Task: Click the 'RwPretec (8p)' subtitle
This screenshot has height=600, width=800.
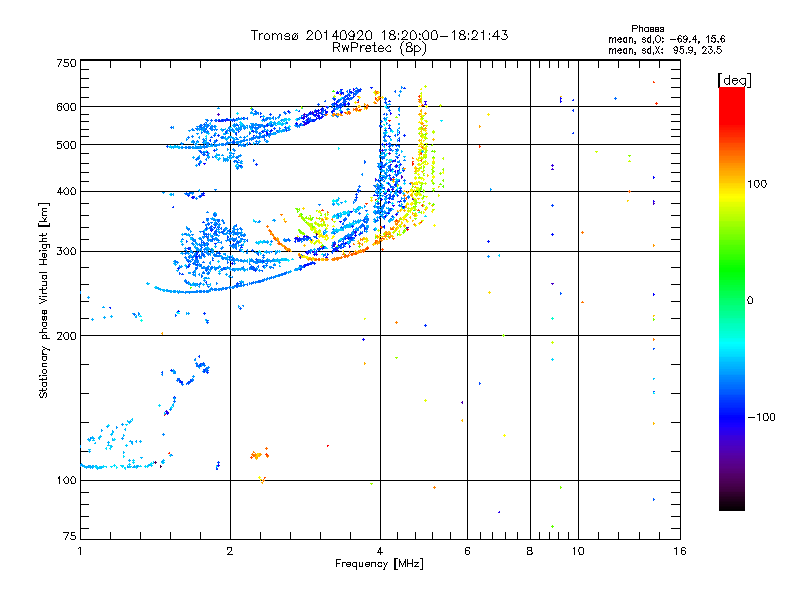Action: (x=379, y=48)
